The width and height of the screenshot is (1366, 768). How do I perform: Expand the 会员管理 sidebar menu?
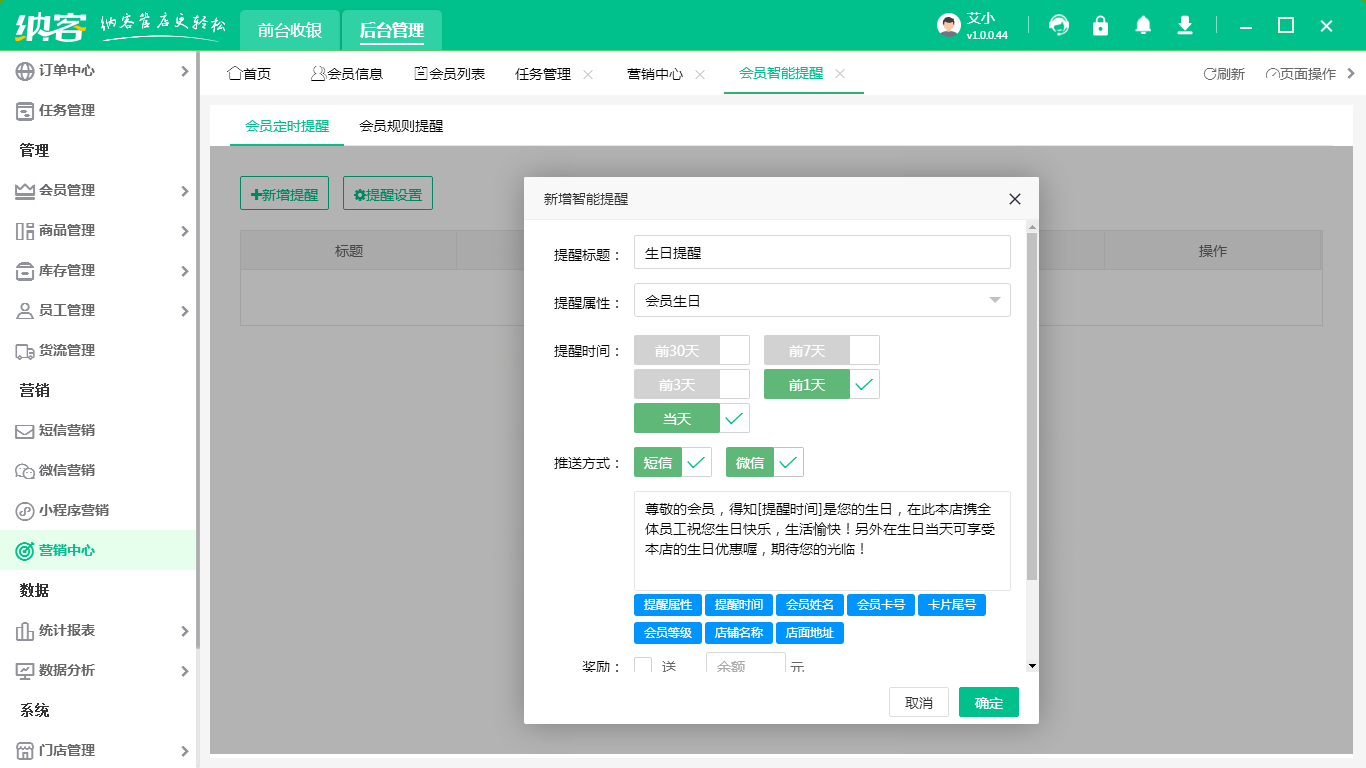pos(98,191)
